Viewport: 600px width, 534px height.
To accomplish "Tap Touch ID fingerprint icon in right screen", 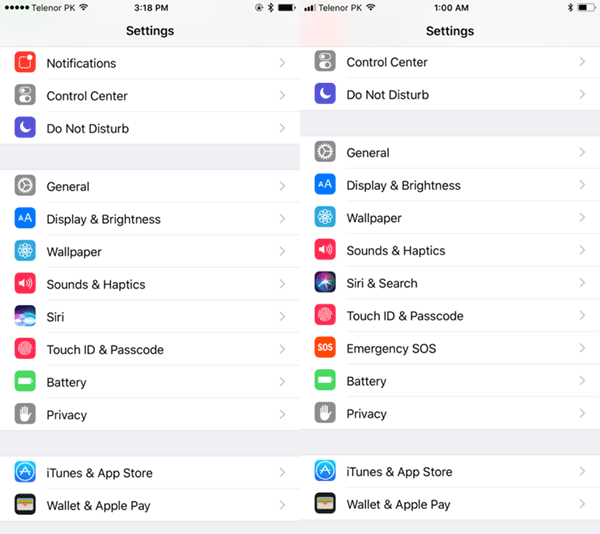I will tap(325, 315).
